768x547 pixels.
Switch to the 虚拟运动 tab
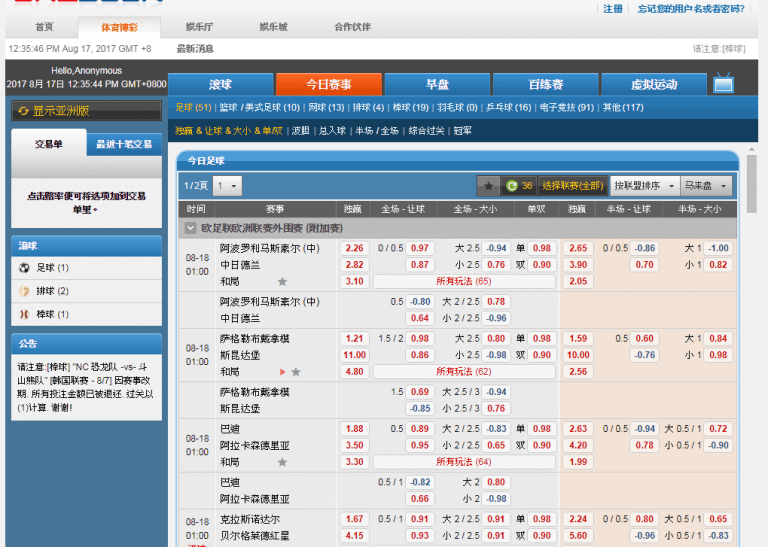coord(654,84)
